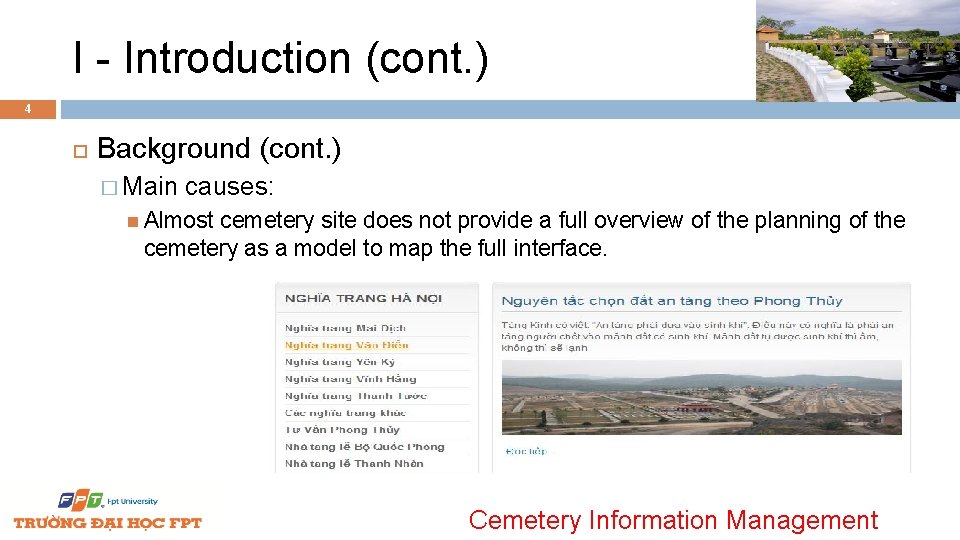
Task: Open Nhà tang lễ Bộ Quốc Phòng link
Action: coord(364,447)
